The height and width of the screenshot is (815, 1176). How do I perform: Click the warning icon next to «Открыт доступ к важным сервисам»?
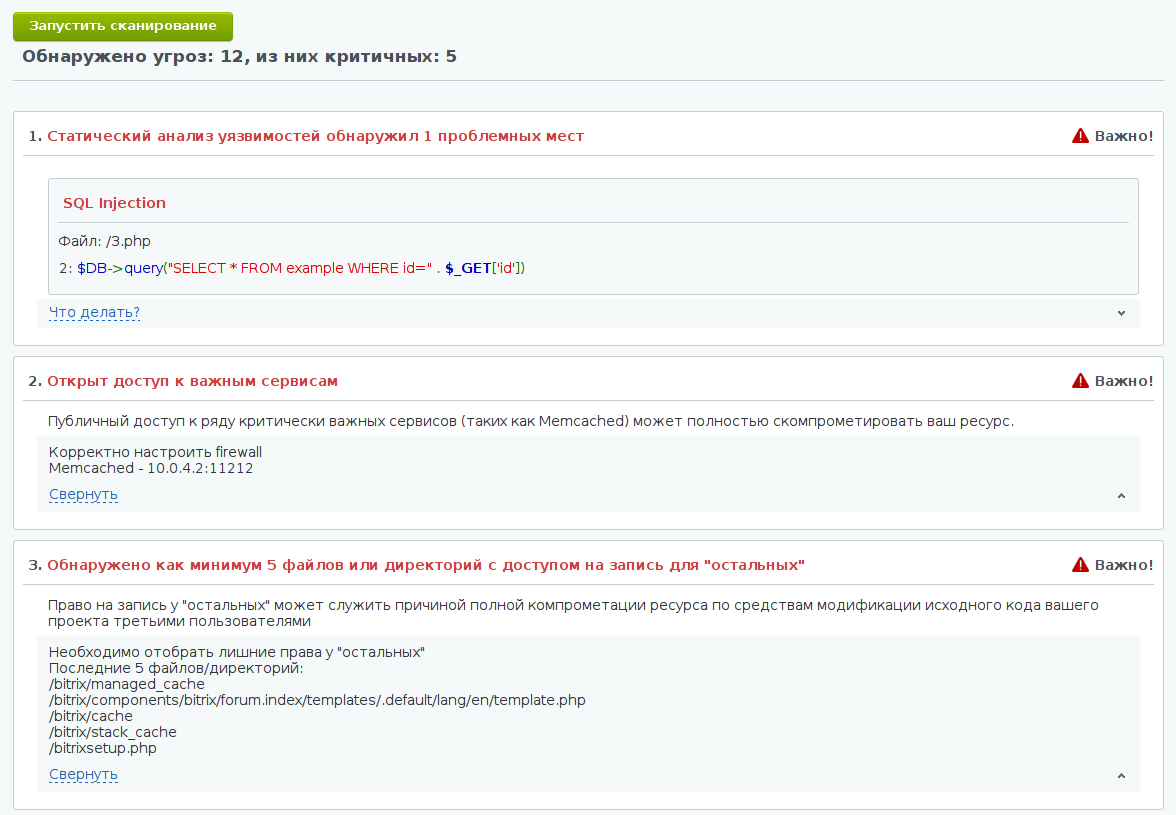pyautogui.click(x=1080, y=381)
